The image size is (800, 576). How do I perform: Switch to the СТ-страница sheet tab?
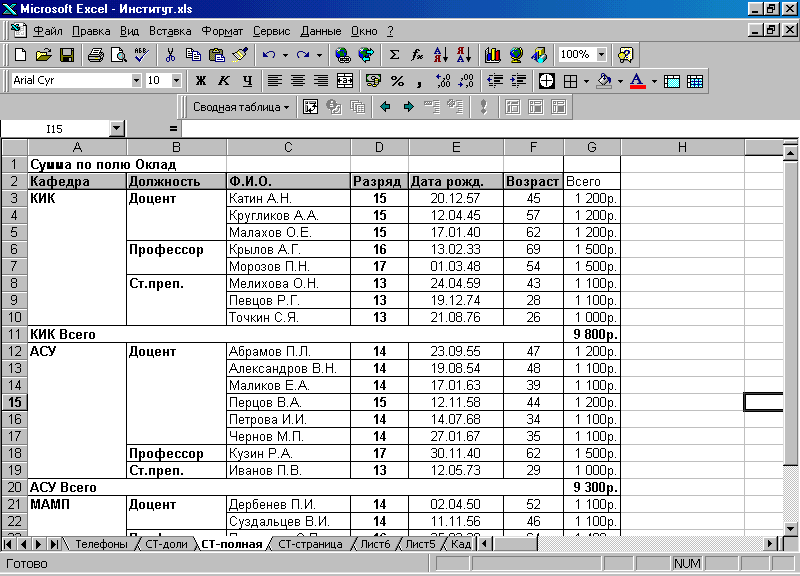[310, 544]
